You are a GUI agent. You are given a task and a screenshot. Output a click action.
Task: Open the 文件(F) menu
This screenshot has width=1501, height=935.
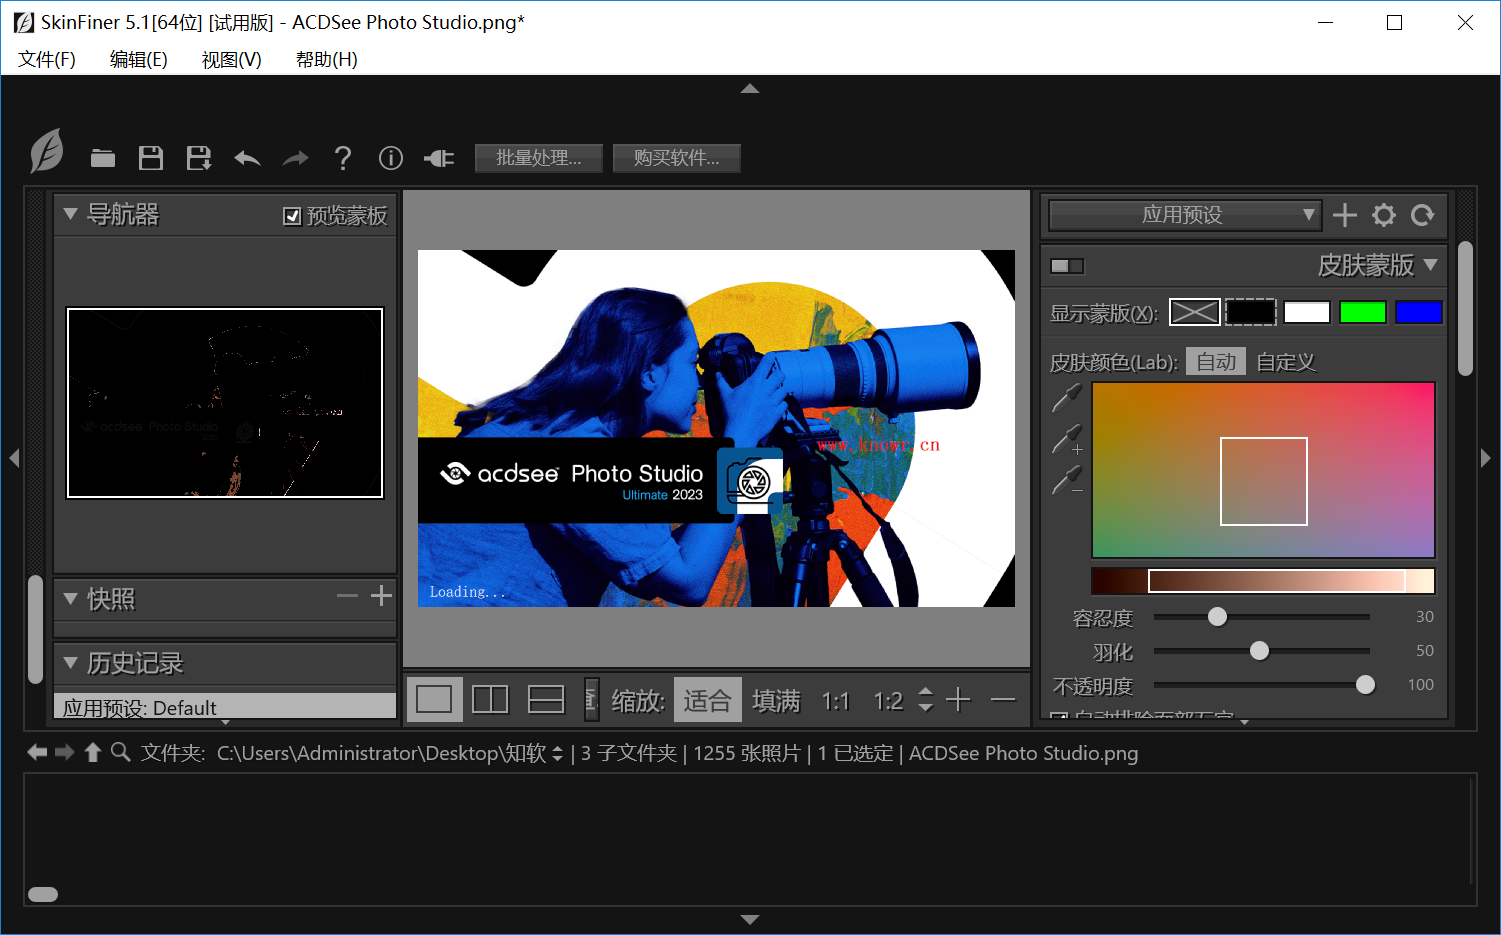tap(47, 60)
